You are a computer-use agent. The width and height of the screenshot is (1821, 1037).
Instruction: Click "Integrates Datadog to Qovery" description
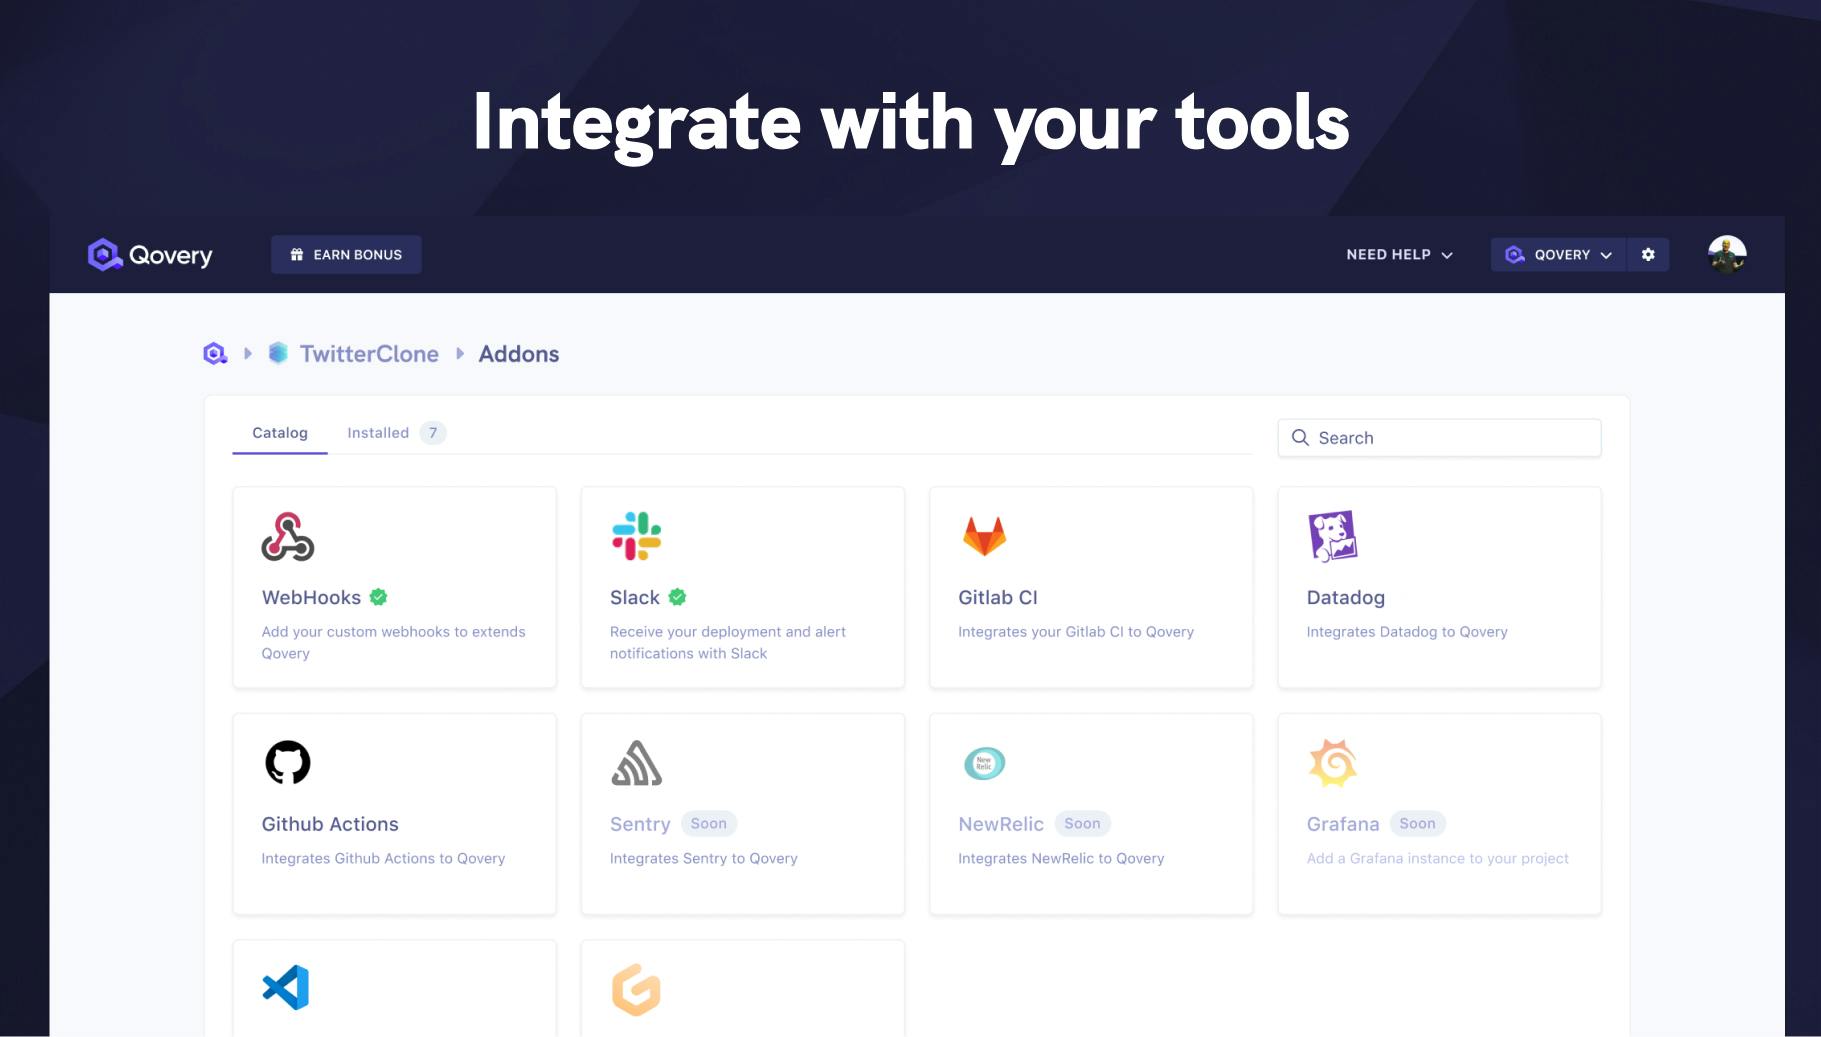[x=1407, y=632]
